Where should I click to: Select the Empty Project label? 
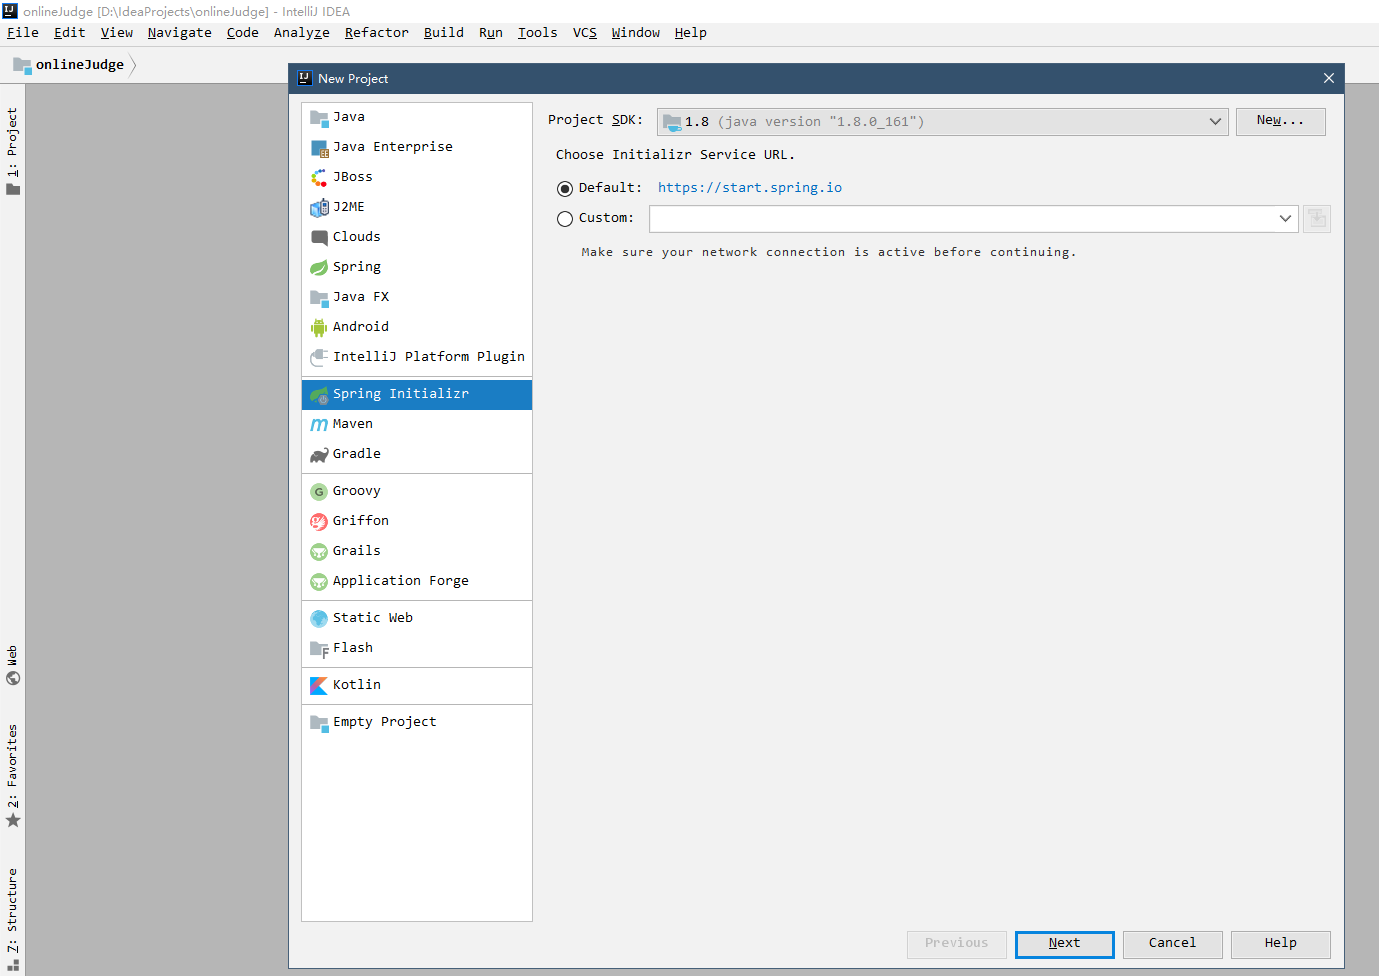point(385,722)
